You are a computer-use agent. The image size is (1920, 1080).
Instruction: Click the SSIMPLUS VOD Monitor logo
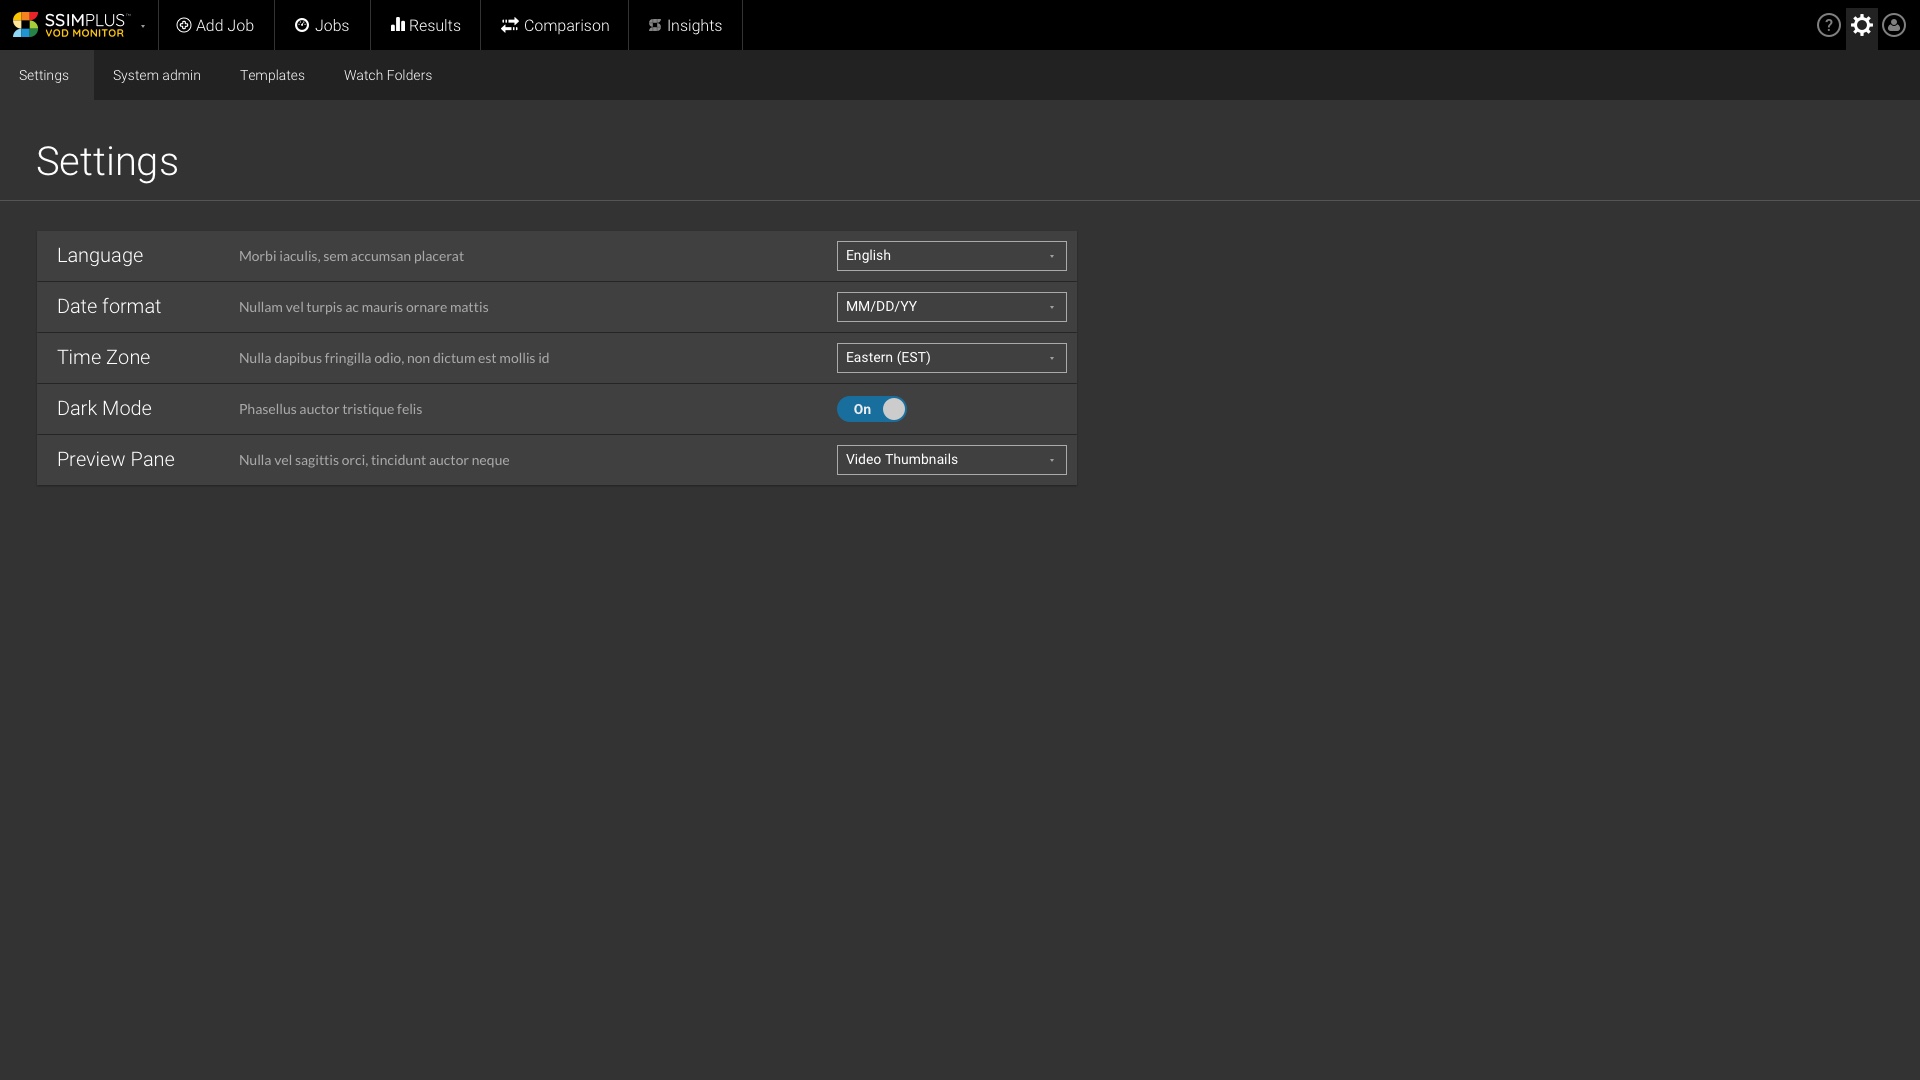tap(69, 25)
